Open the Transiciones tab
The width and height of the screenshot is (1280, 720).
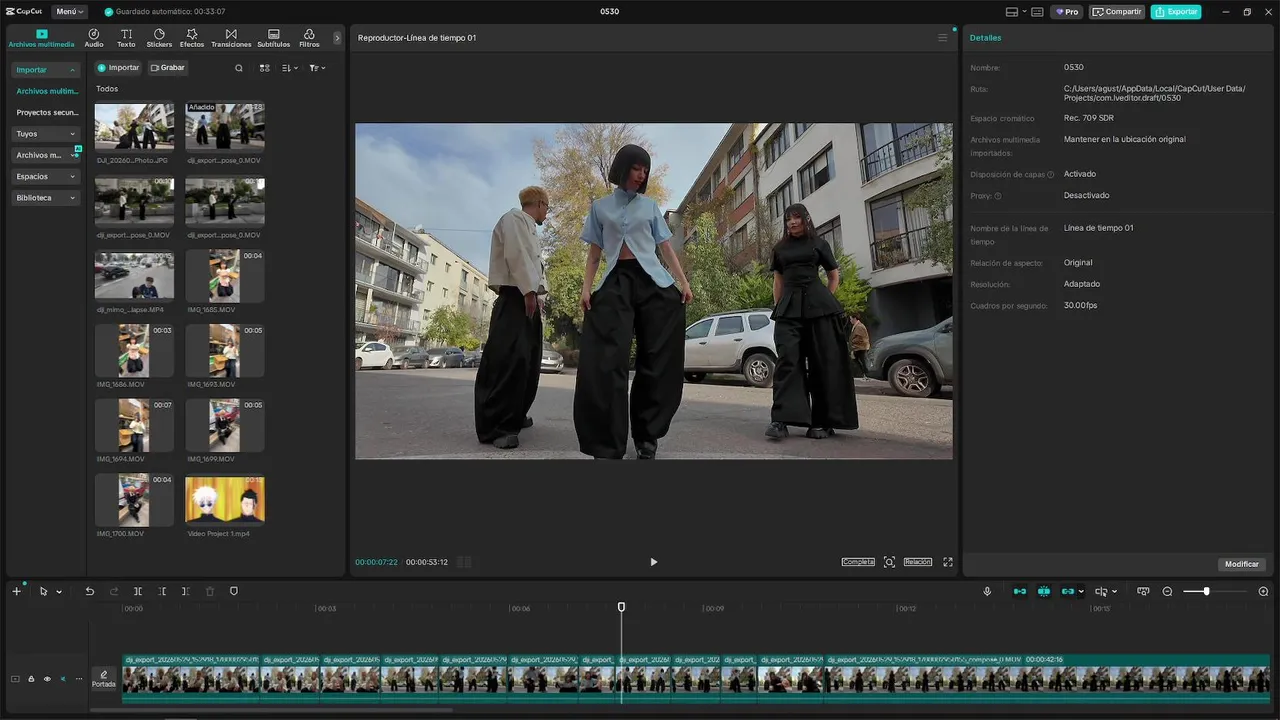(231, 38)
